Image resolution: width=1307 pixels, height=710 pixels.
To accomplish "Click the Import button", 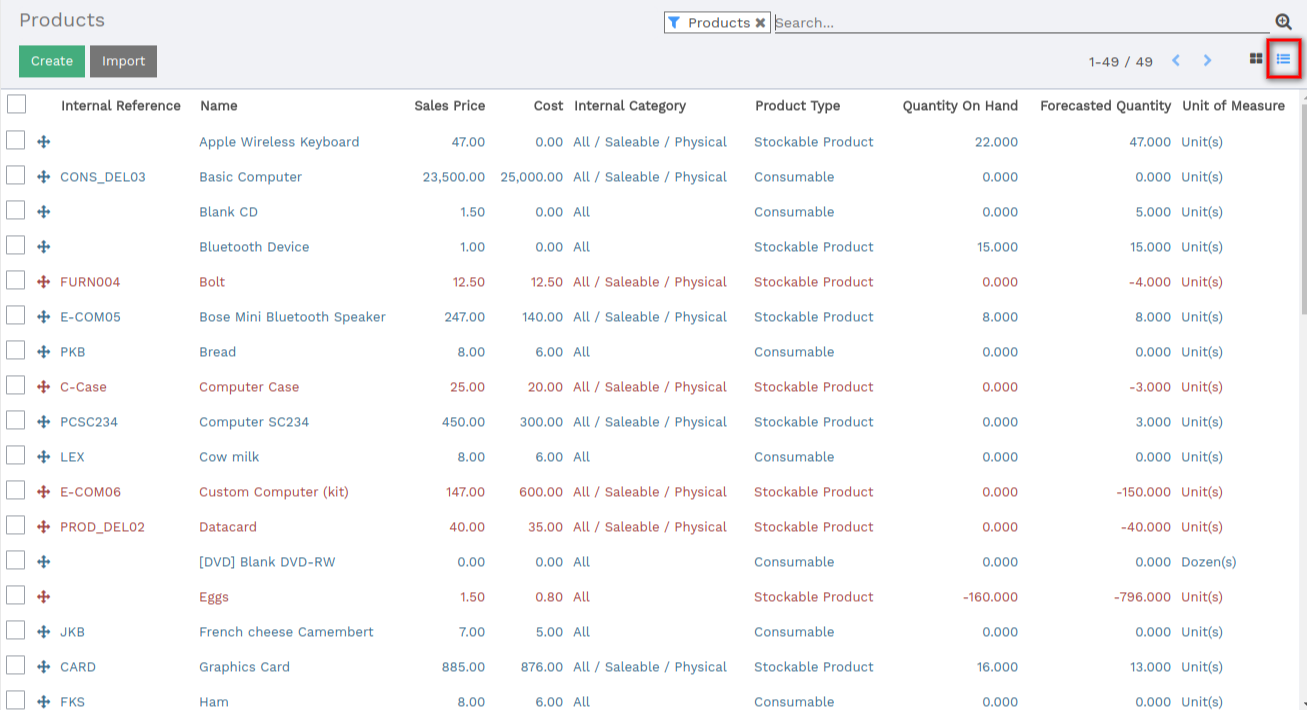I will [x=123, y=61].
